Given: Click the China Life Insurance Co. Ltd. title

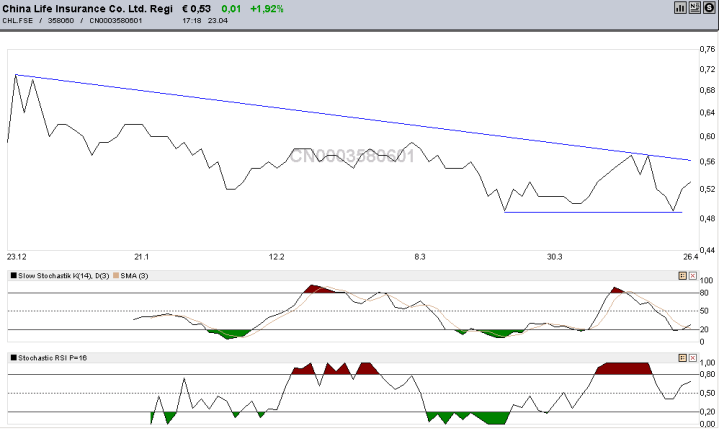Looking at the screenshot, I should tap(88, 9).
